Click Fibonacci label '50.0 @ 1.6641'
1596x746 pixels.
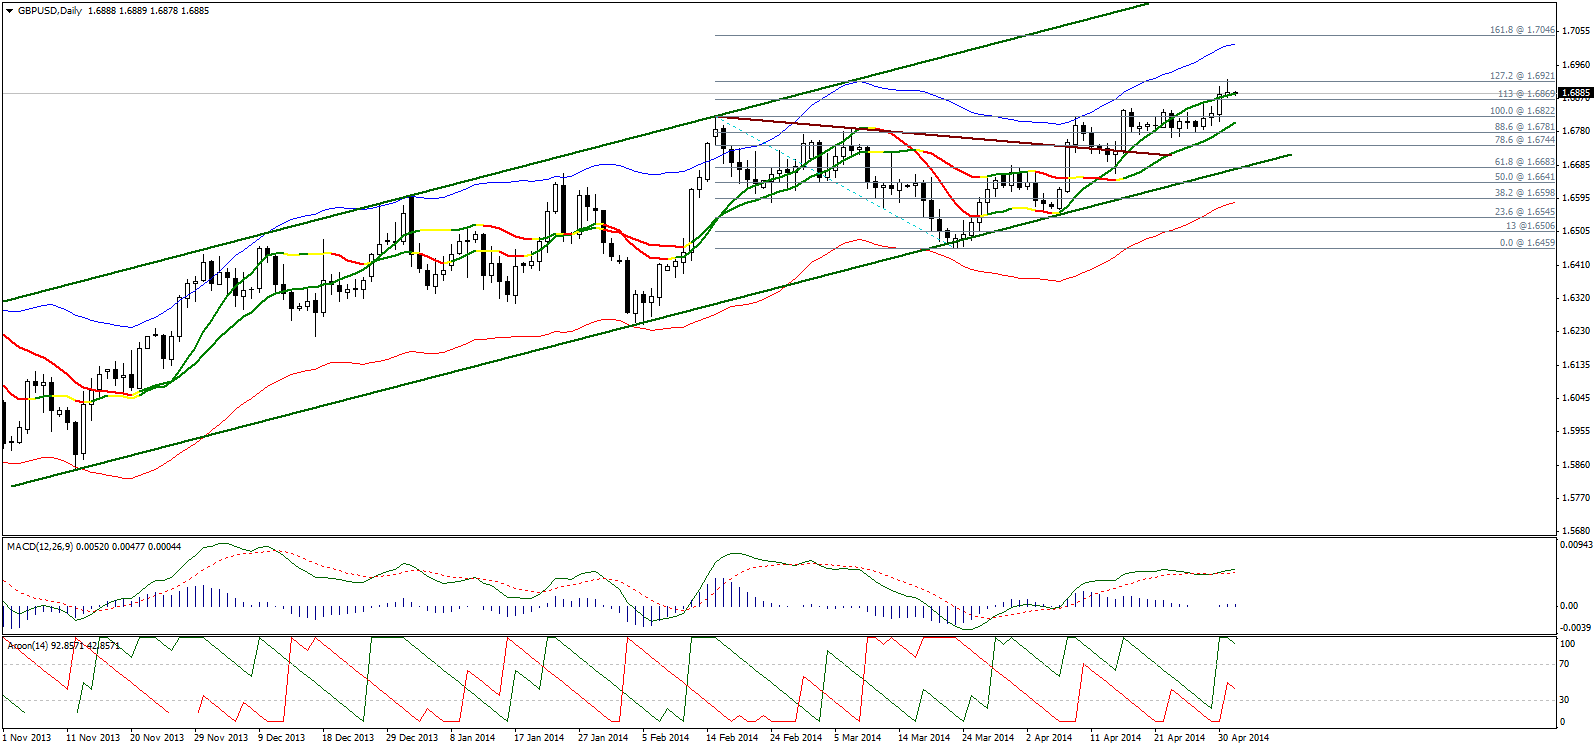click(1525, 177)
